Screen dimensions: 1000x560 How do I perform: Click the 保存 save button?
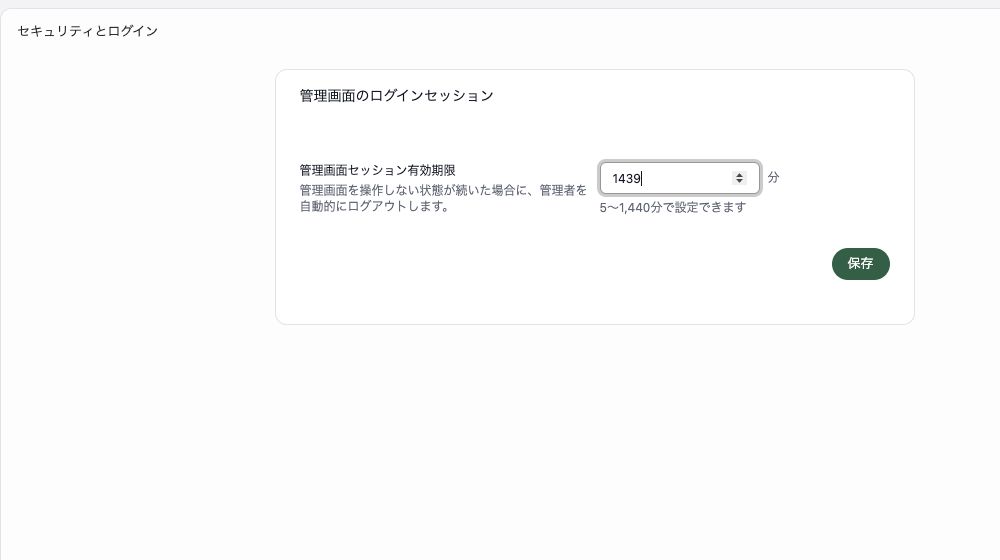(860, 263)
